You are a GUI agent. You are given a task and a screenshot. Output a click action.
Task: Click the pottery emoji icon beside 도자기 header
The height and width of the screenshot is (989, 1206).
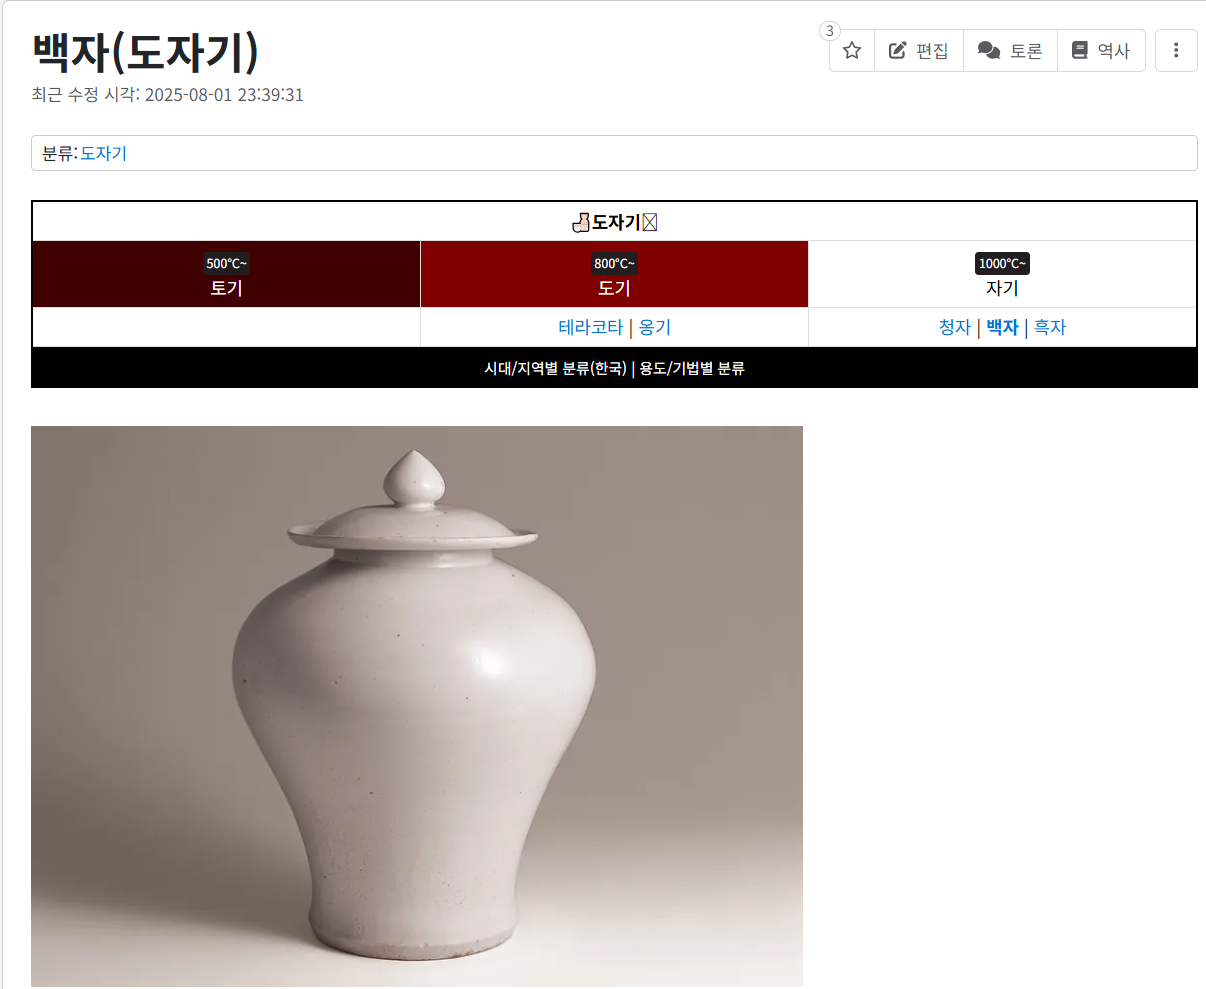tap(581, 222)
